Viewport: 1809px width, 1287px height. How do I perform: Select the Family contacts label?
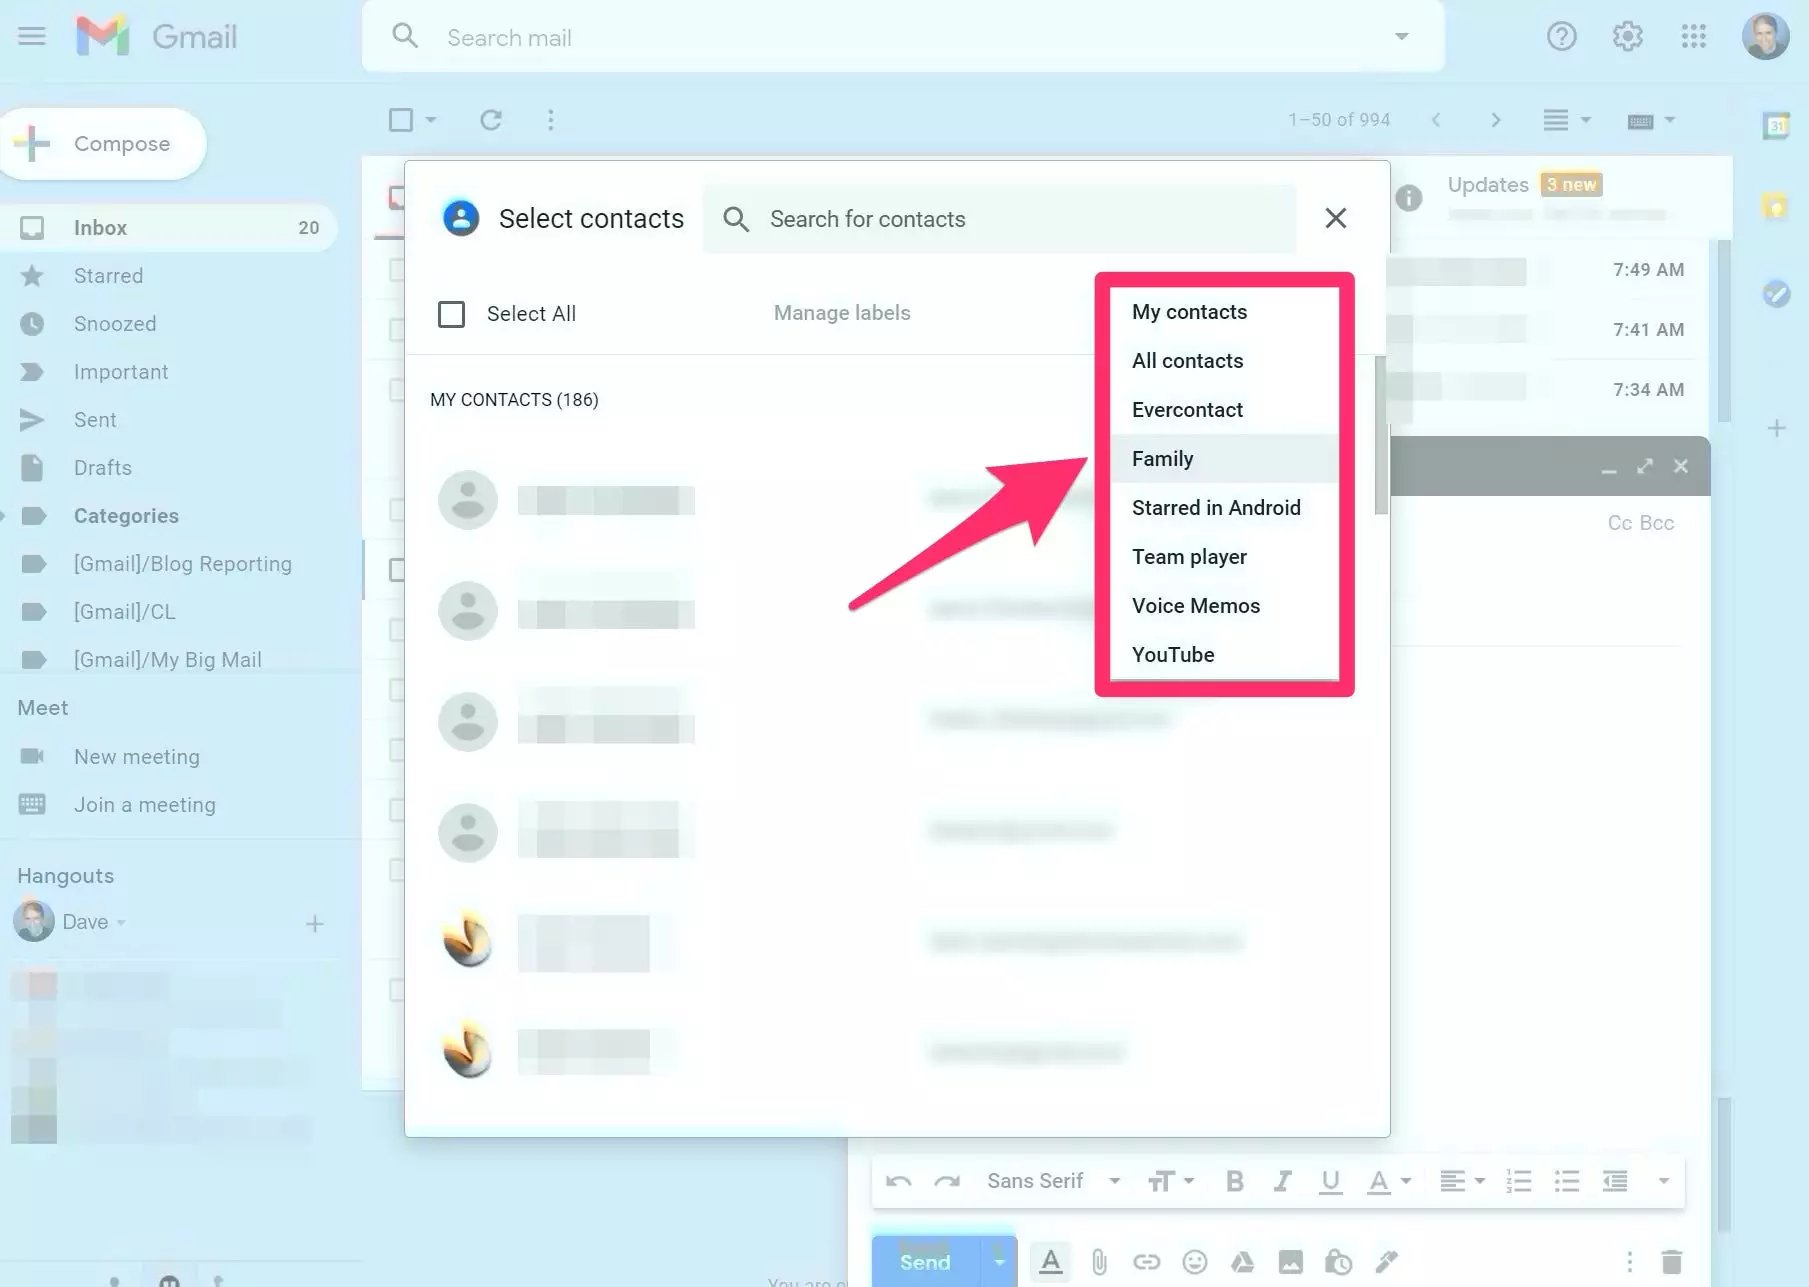point(1162,458)
